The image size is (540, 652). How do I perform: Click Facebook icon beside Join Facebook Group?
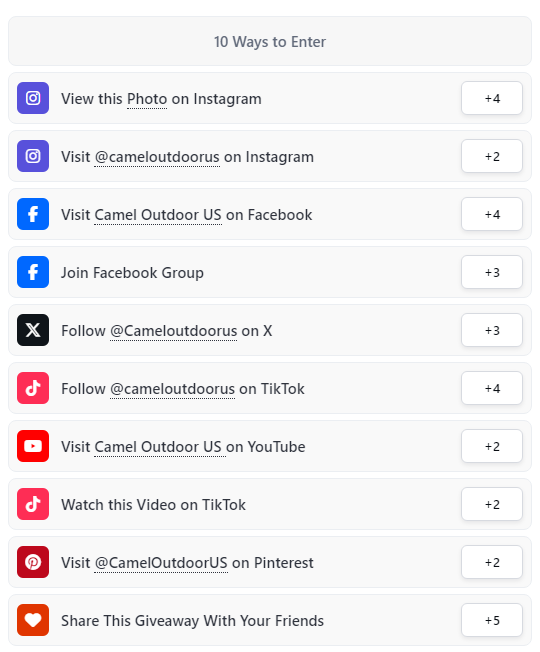click(33, 272)
